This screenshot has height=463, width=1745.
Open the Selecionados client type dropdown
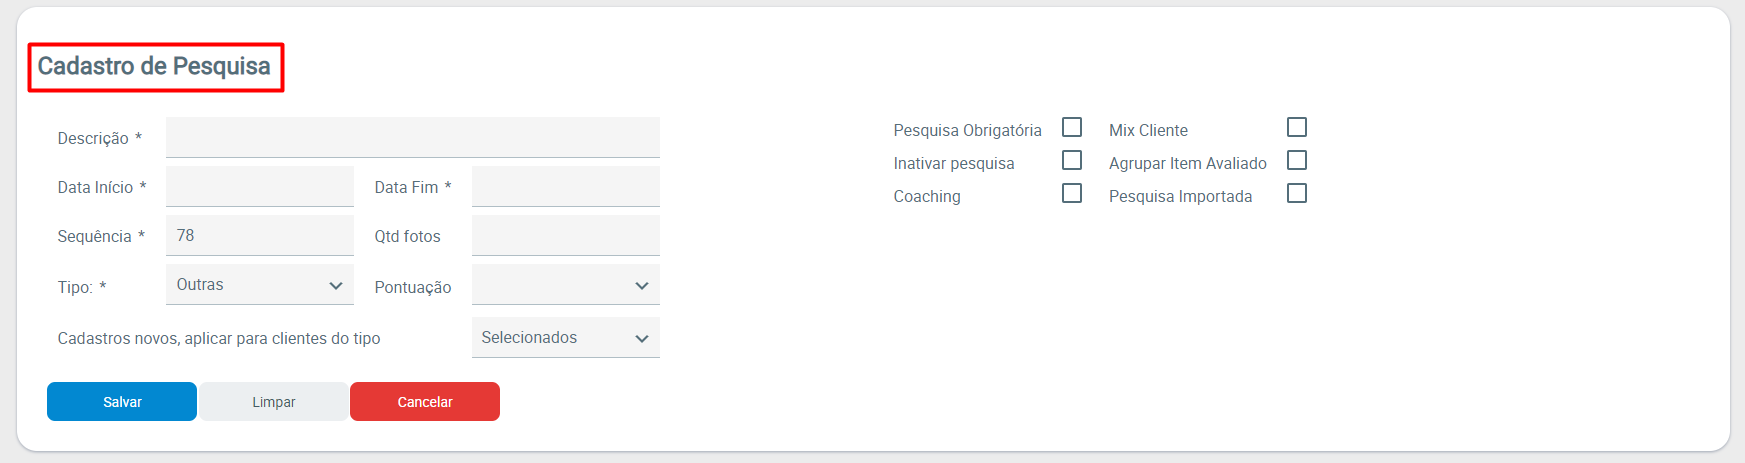(x=565, y=338)
